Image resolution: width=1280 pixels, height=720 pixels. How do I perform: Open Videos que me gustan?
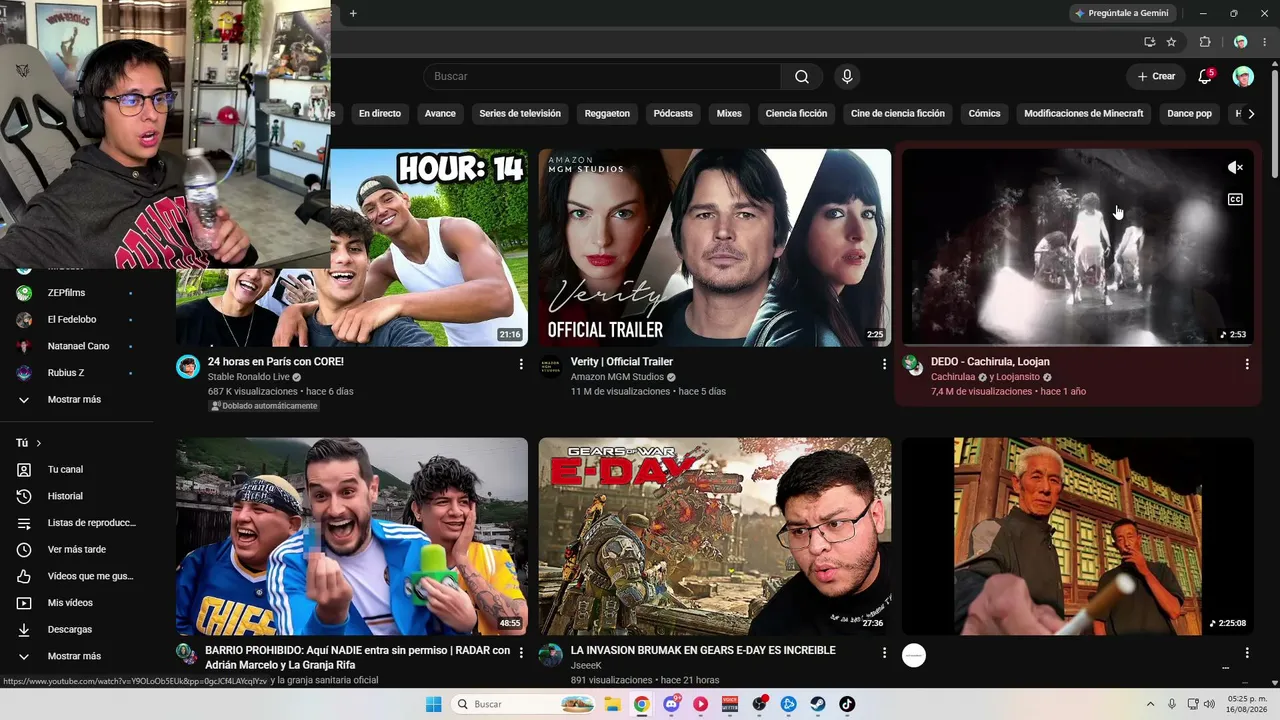click(76, 576)
